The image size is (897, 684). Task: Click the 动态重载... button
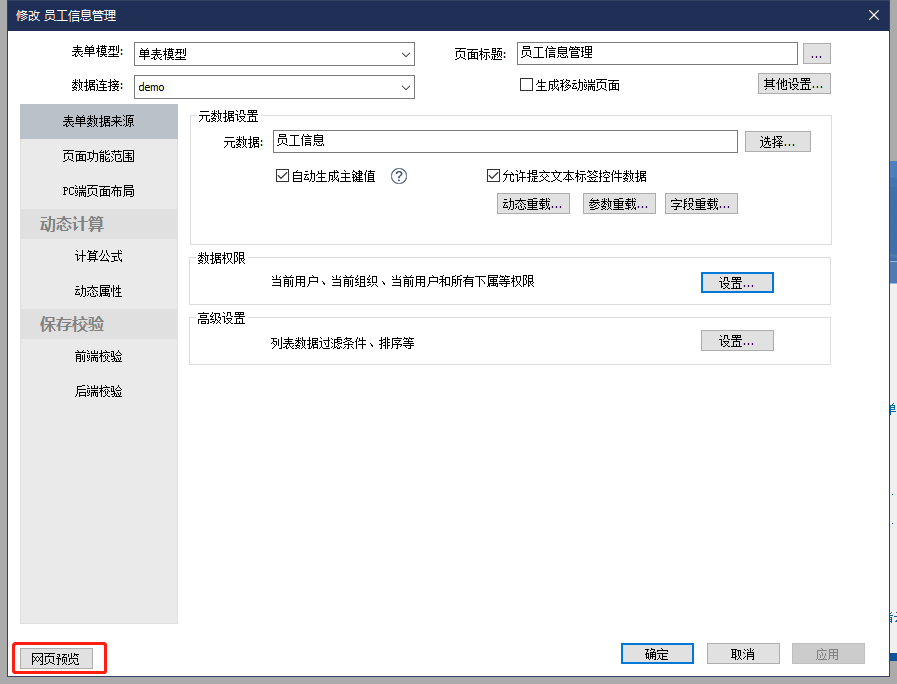click(x=532, y=204)
